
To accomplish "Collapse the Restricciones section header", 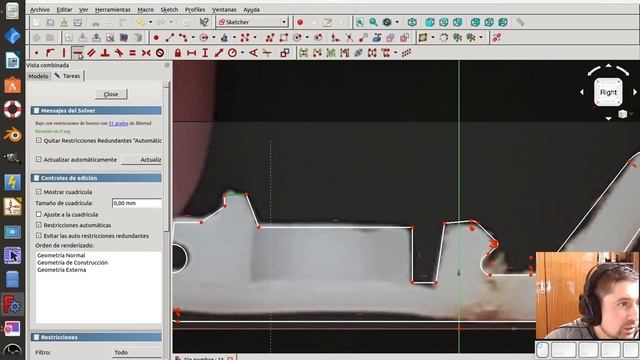I will [96, 337].
